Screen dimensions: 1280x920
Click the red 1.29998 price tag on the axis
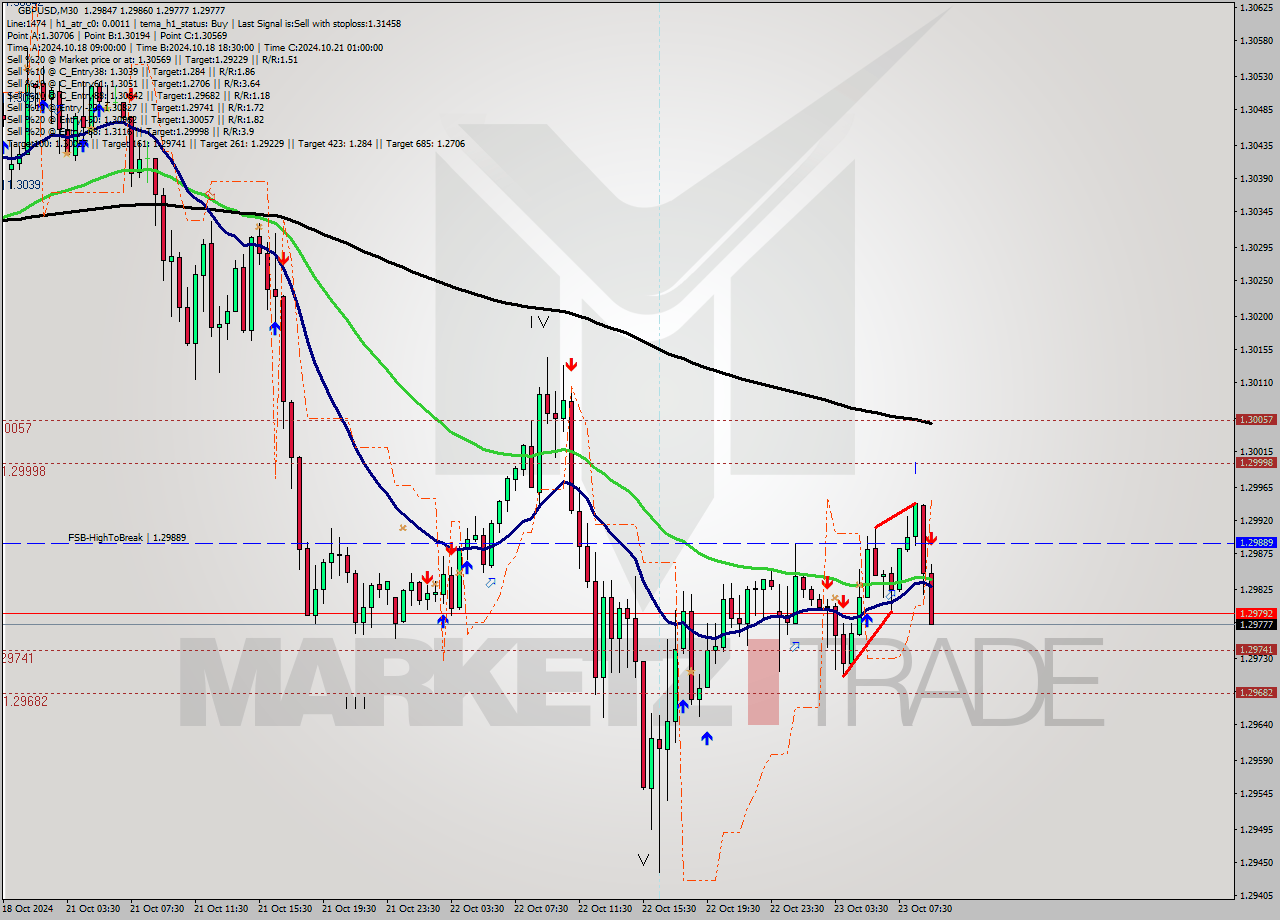tap(1256, 462)
